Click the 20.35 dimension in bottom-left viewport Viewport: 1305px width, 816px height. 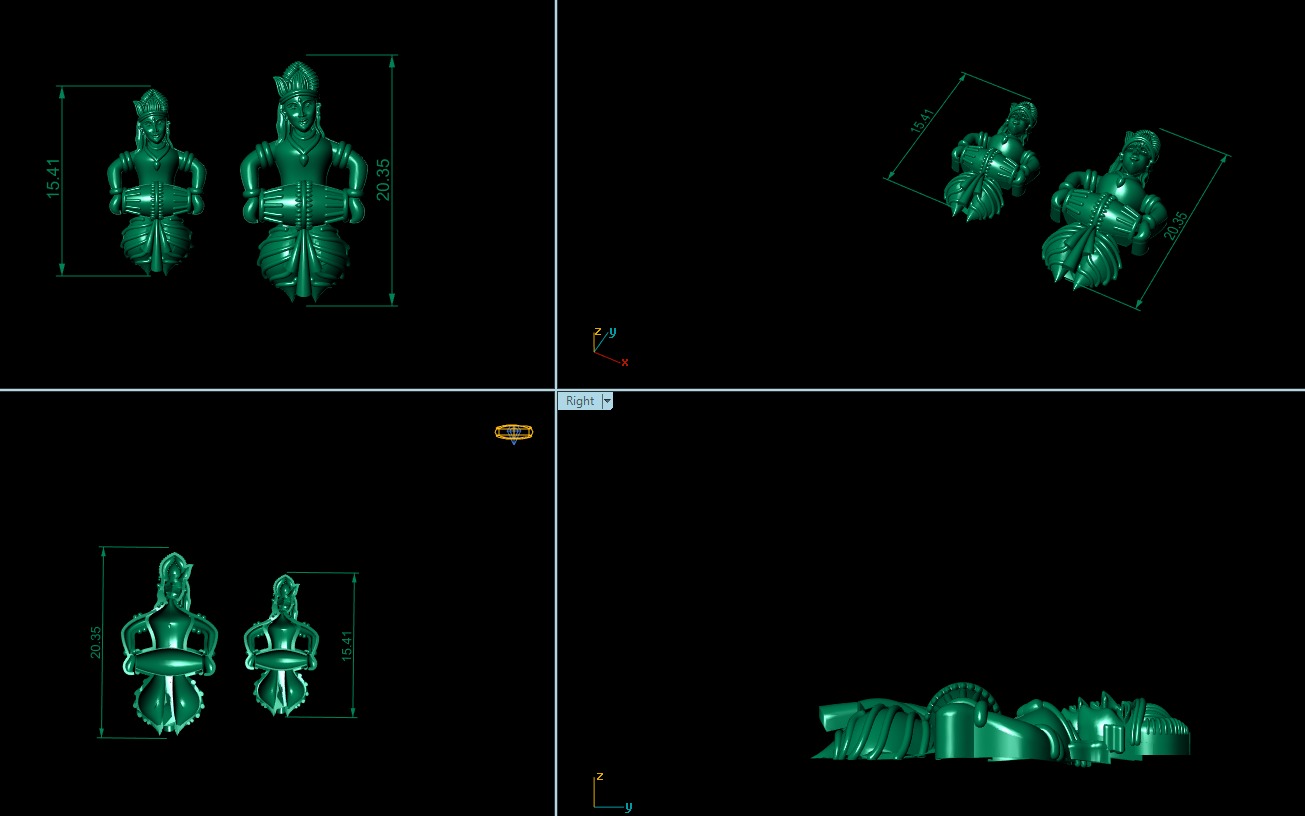pos(96,642)
